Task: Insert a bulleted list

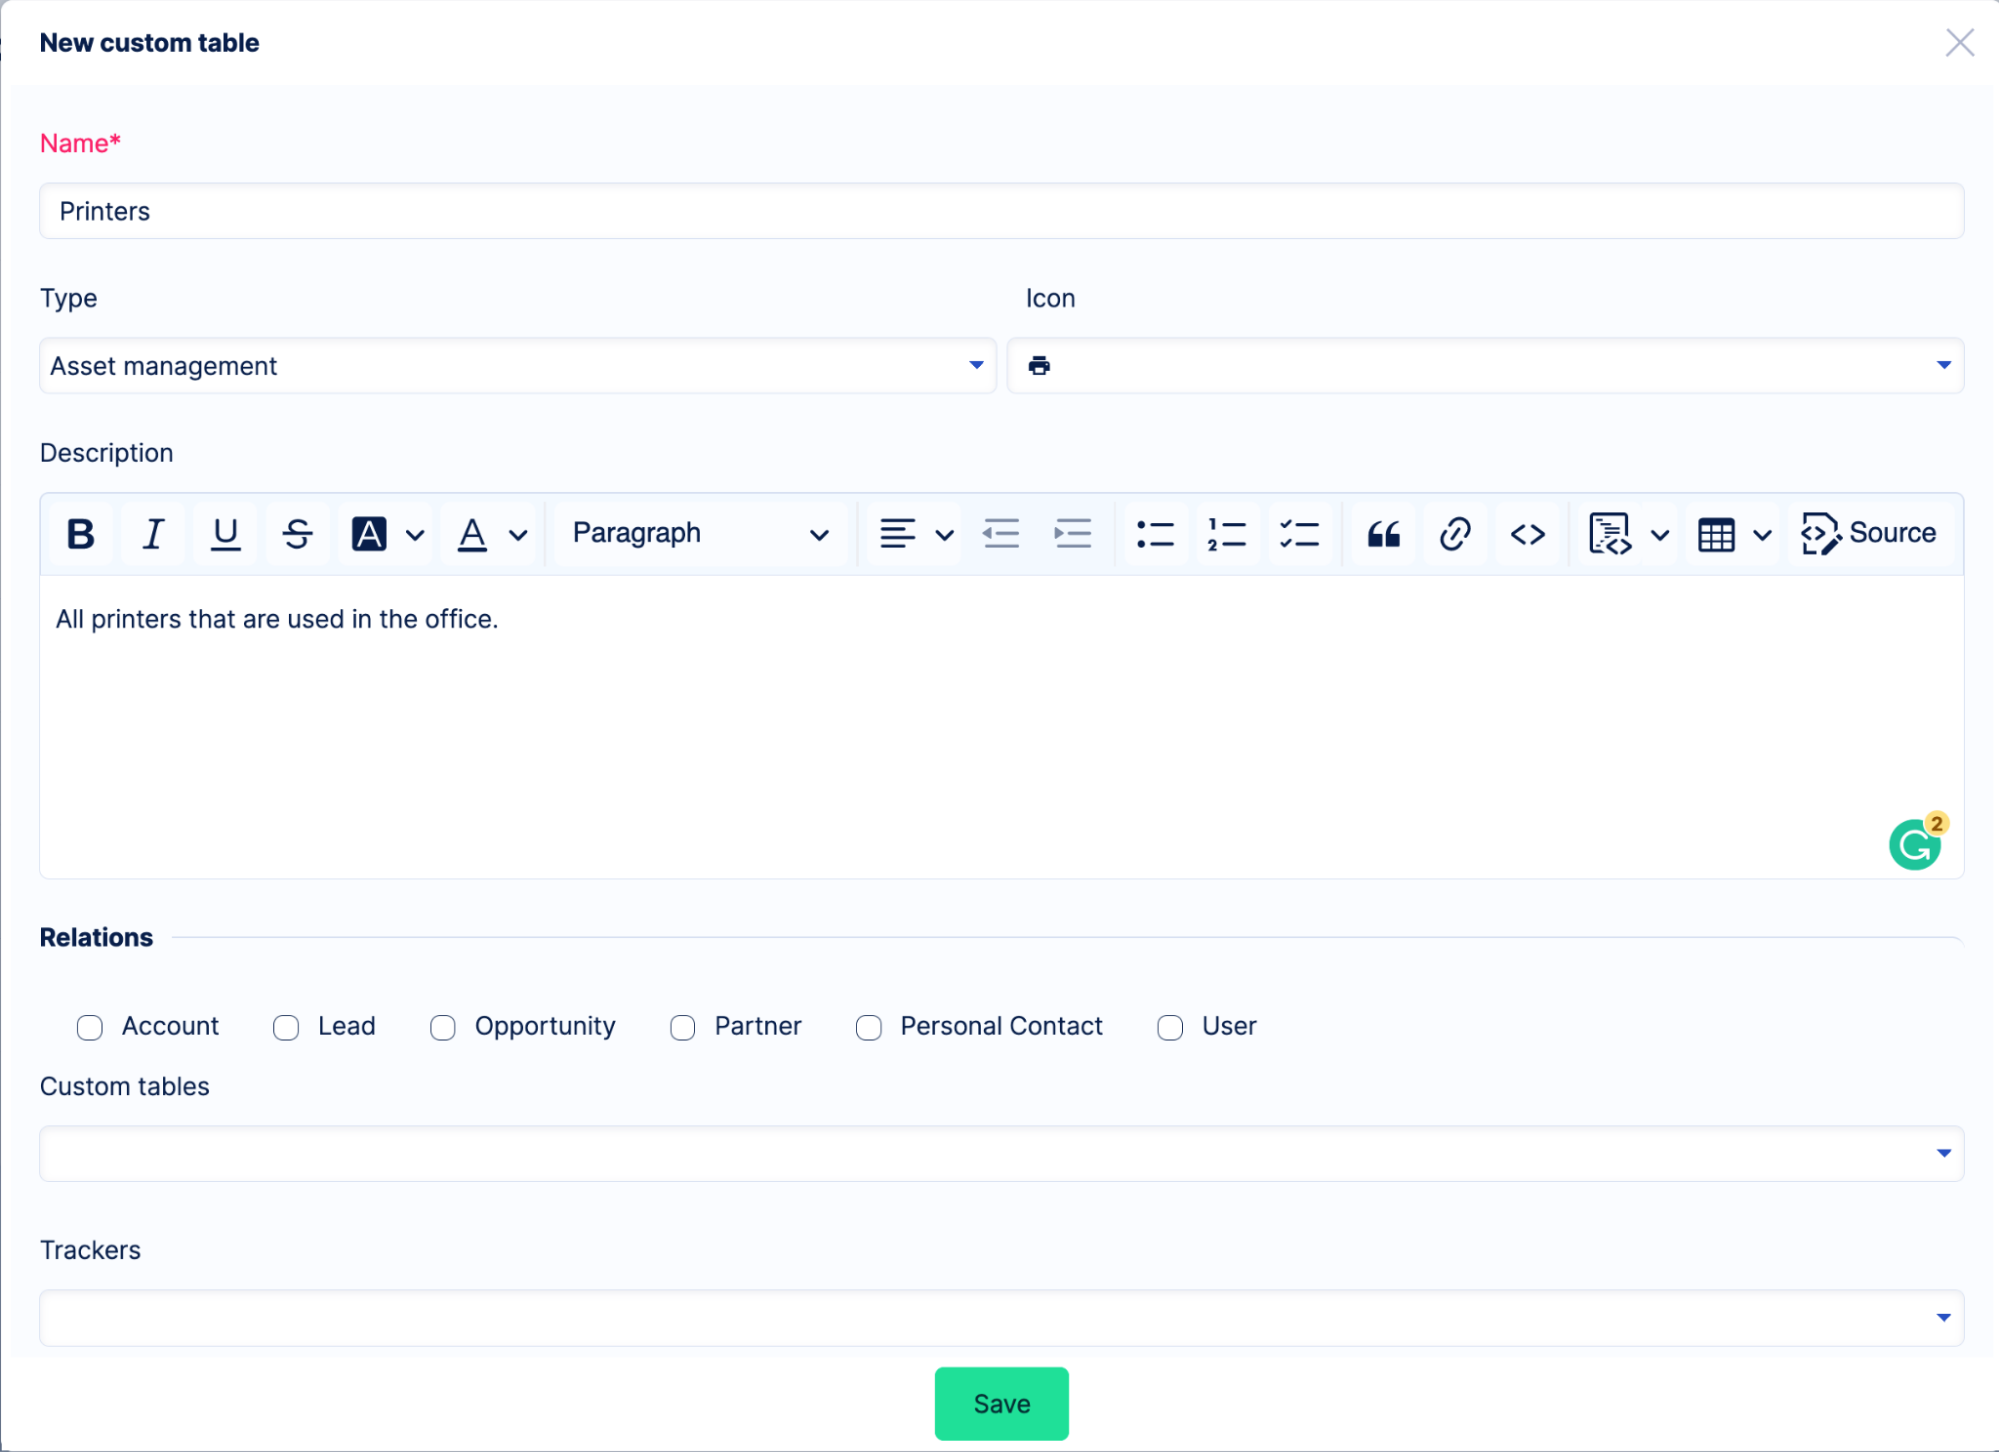Action: coord(1155,534)
